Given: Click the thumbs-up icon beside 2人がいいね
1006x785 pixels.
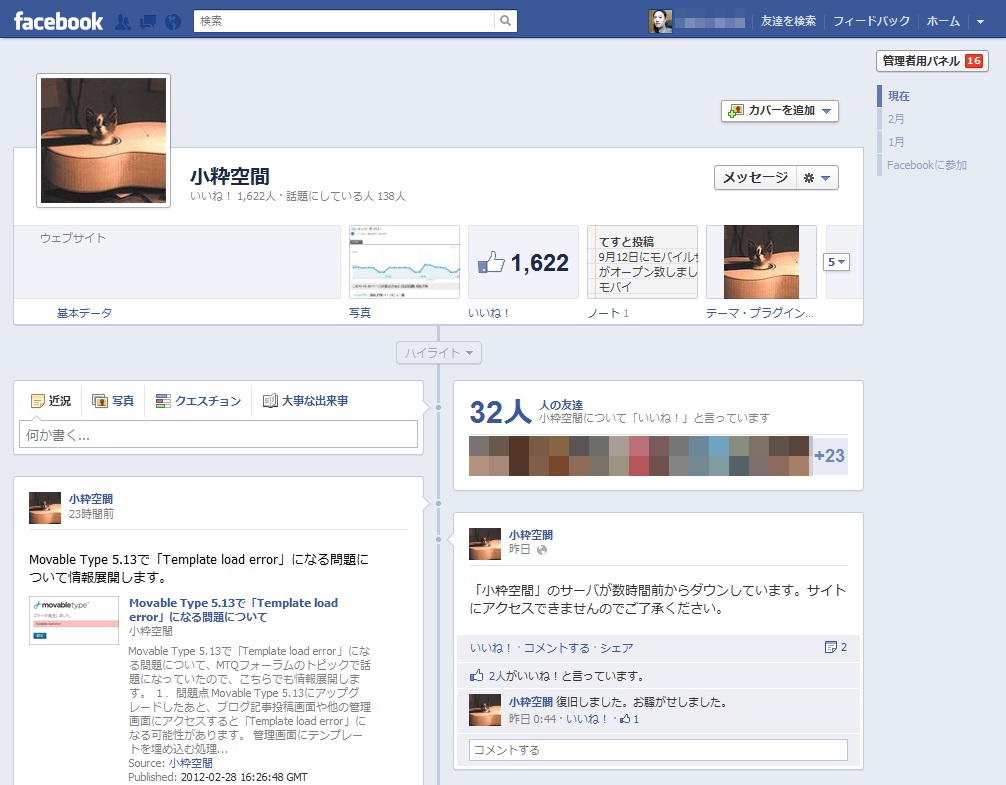Looking at the screenshot, I should 477,675.
